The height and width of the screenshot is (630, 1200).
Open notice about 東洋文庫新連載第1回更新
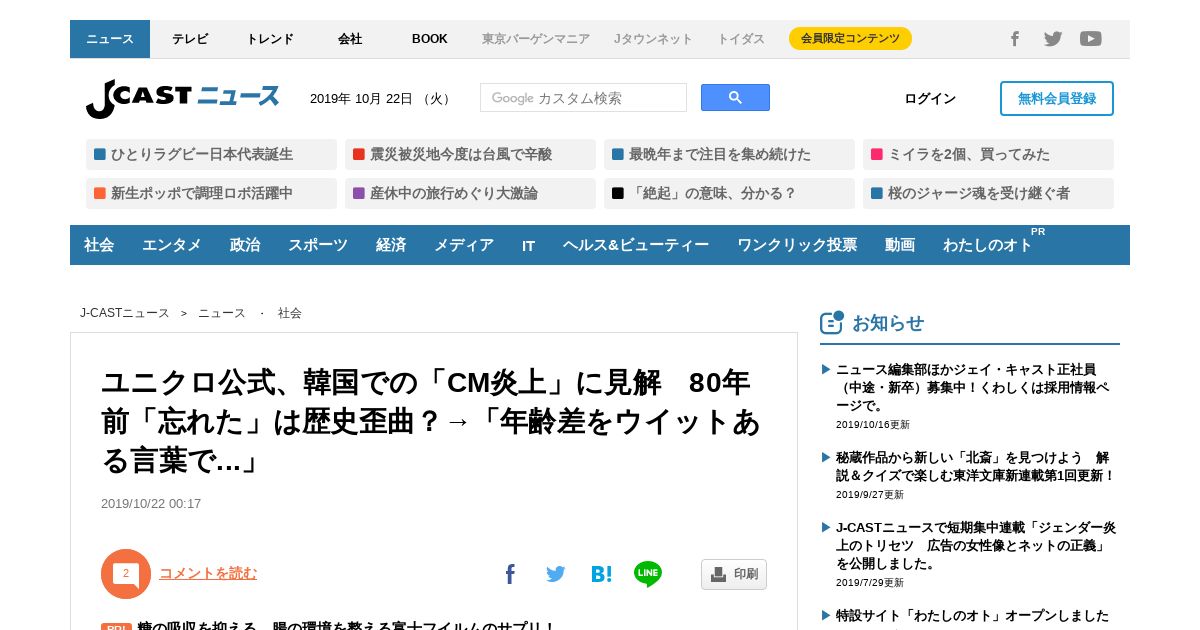coord(975,466)
